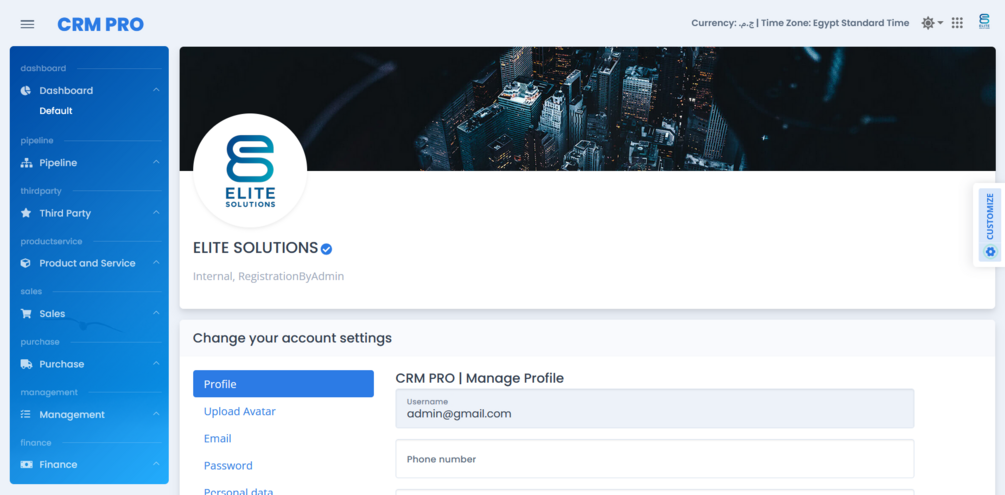This screenshot has height=495, width=1005.
Task: Open the apps grid icon
Action: click(x=957, y=23)
